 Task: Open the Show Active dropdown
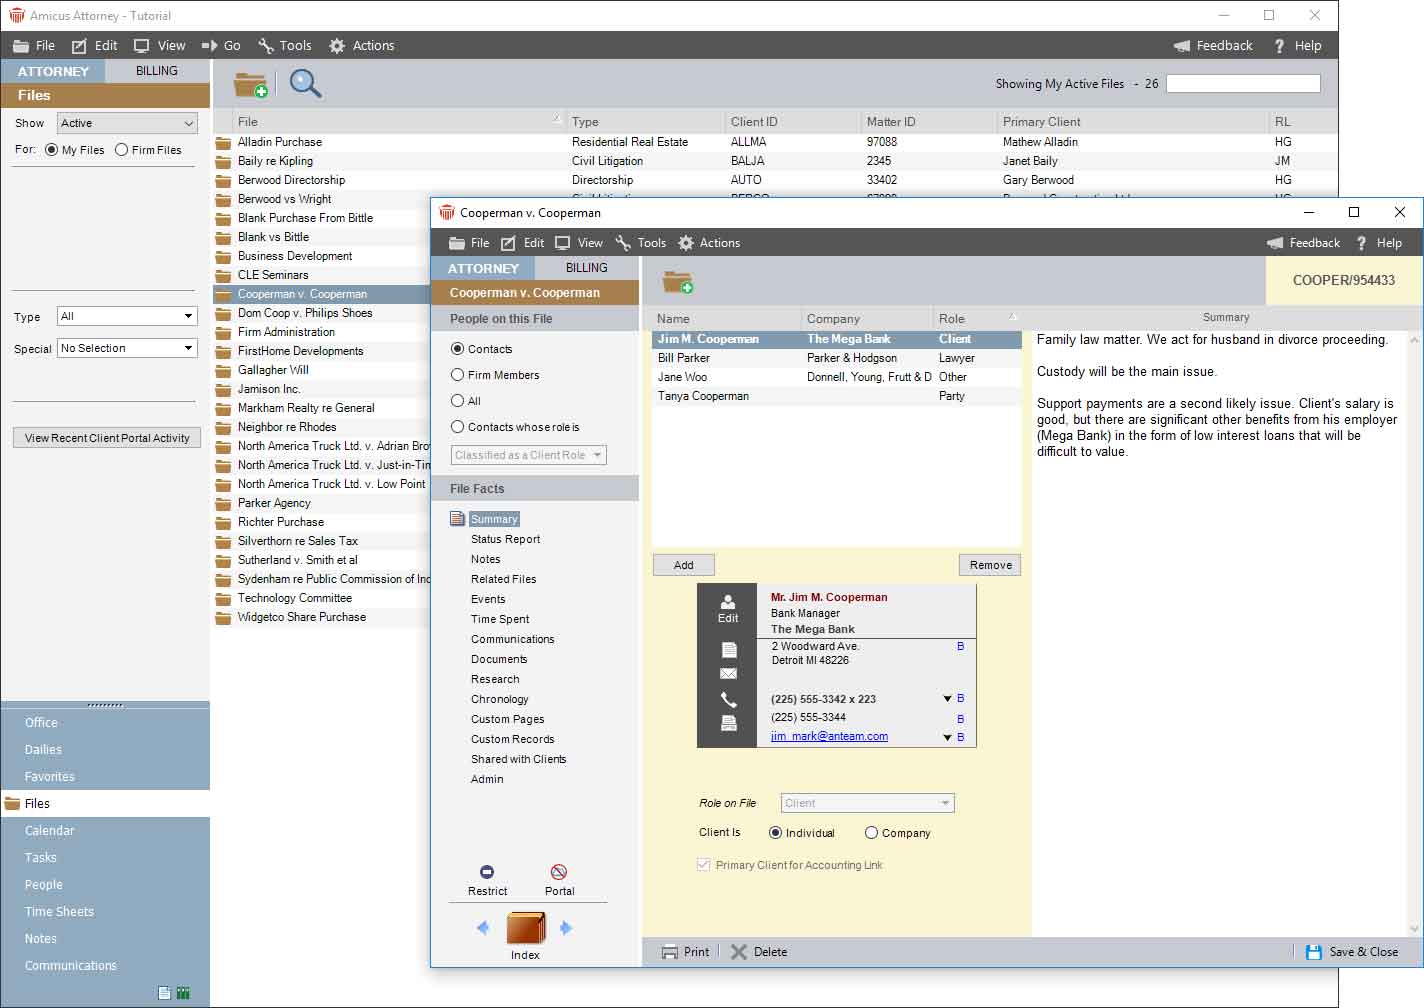click(x=127, y=123)
